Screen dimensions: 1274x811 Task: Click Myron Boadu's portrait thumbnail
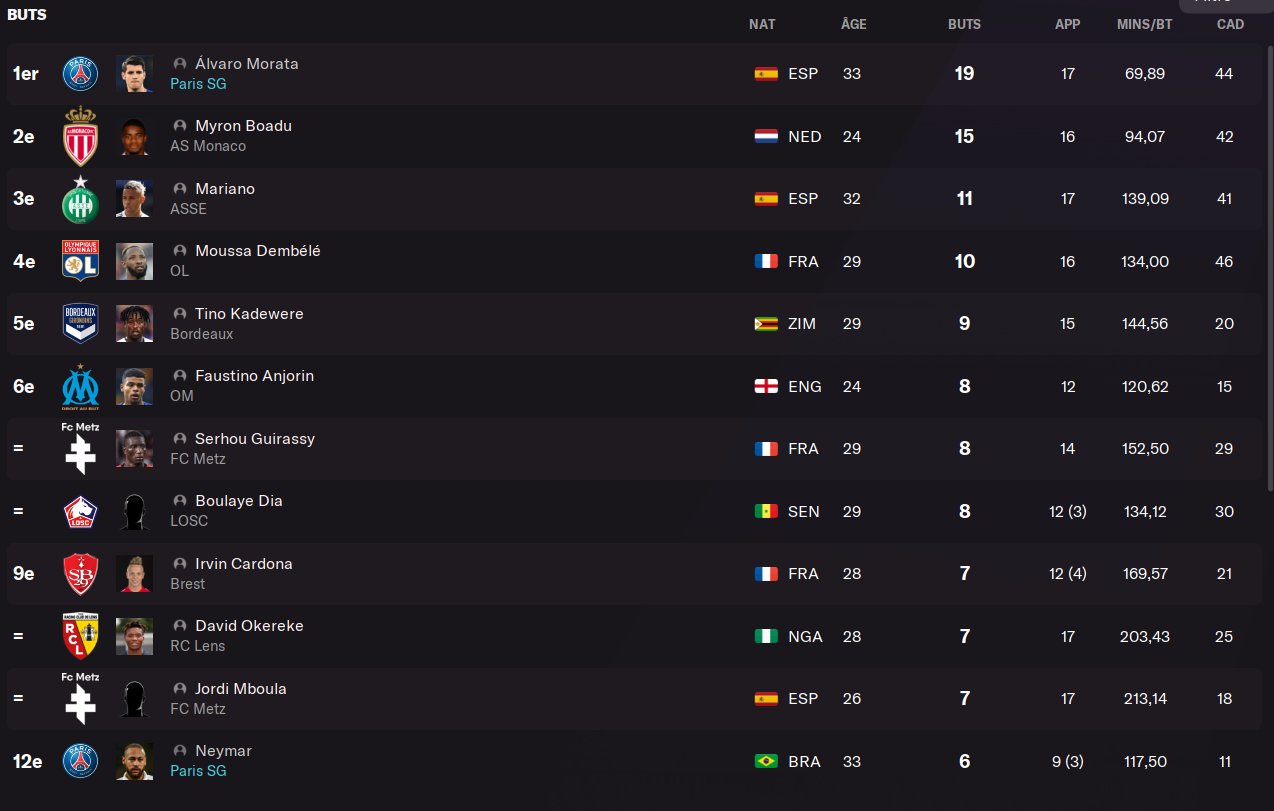[134, 136]
